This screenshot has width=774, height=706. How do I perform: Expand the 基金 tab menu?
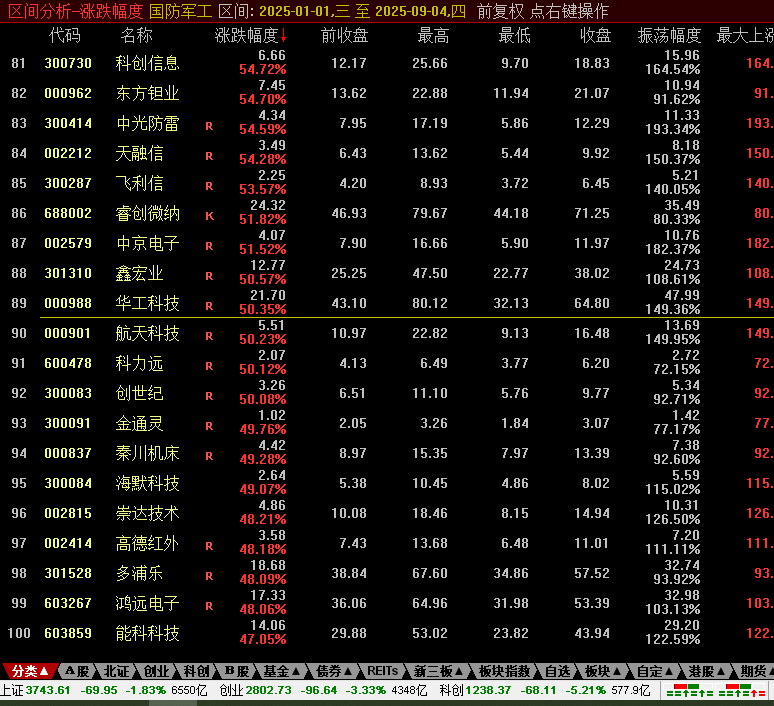click(281, 671)
